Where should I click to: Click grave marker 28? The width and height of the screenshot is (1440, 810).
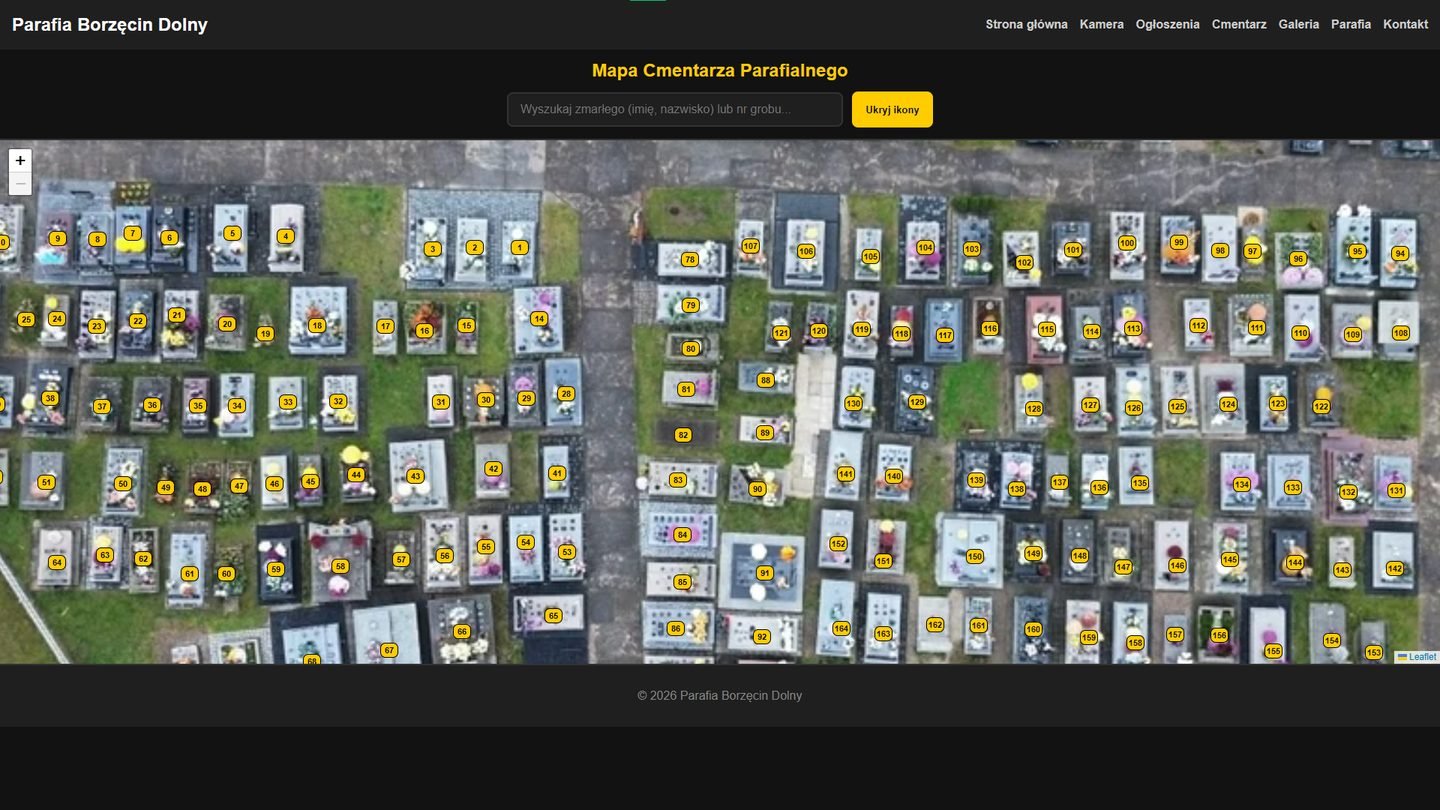(566, 393)
